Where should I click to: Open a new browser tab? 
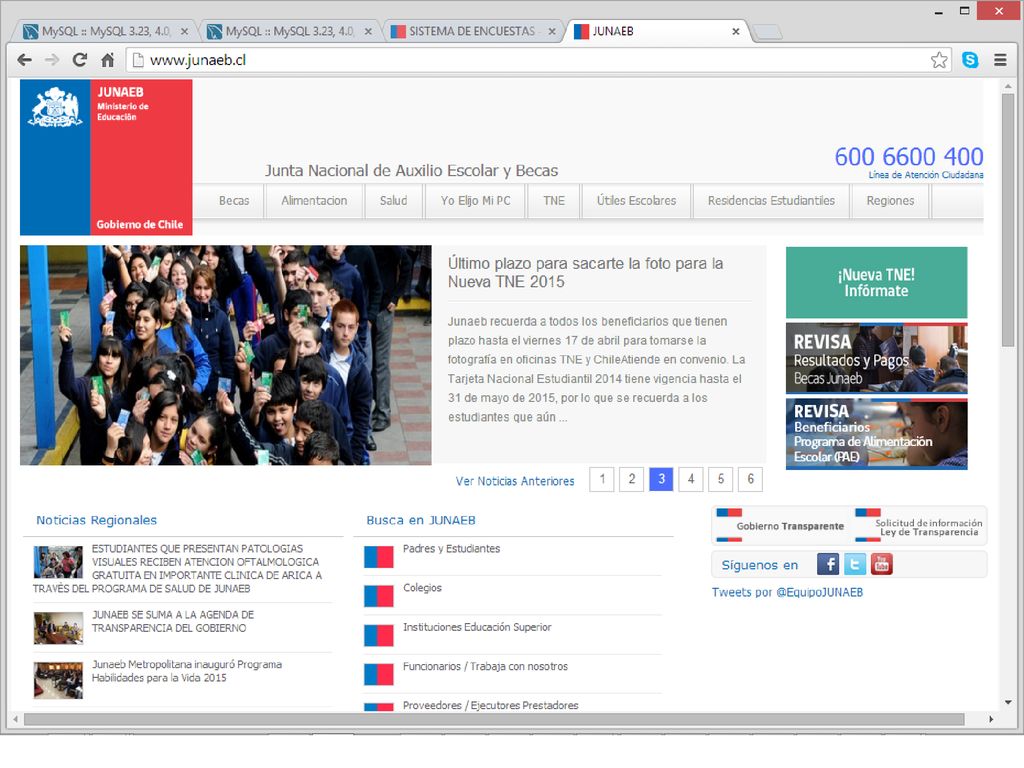(768, 31)
